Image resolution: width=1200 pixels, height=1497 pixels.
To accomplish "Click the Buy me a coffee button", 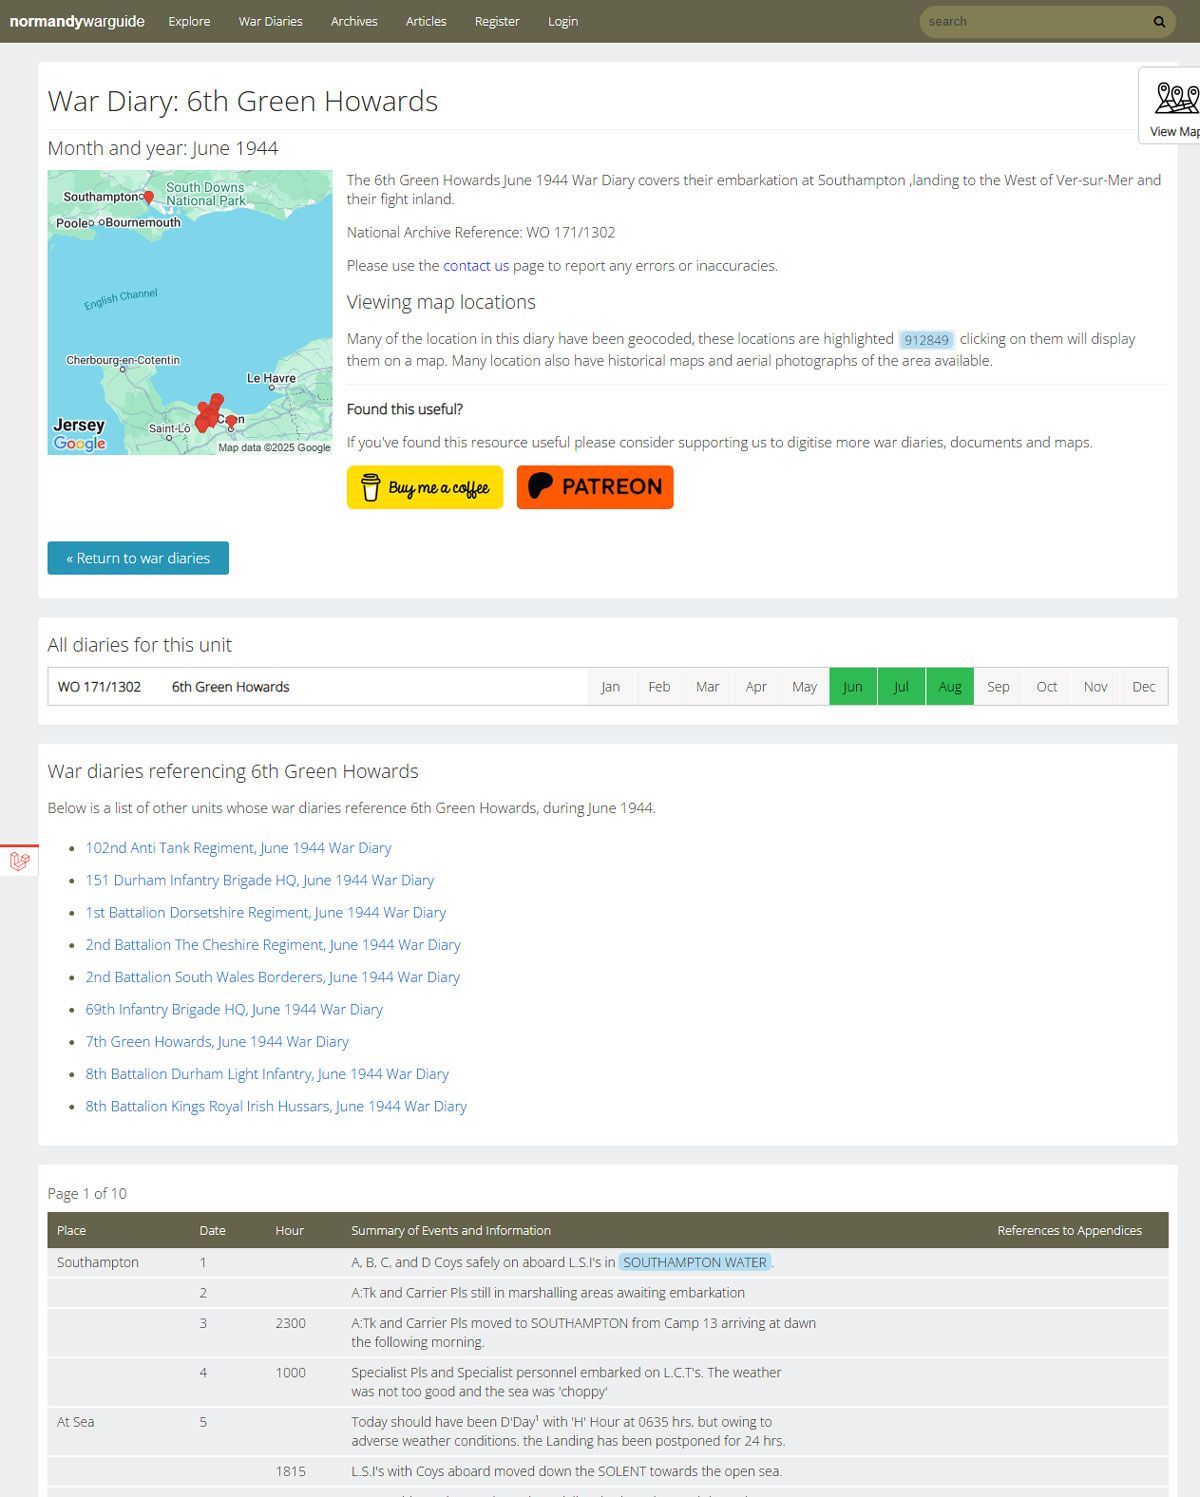I will (424, 487).
